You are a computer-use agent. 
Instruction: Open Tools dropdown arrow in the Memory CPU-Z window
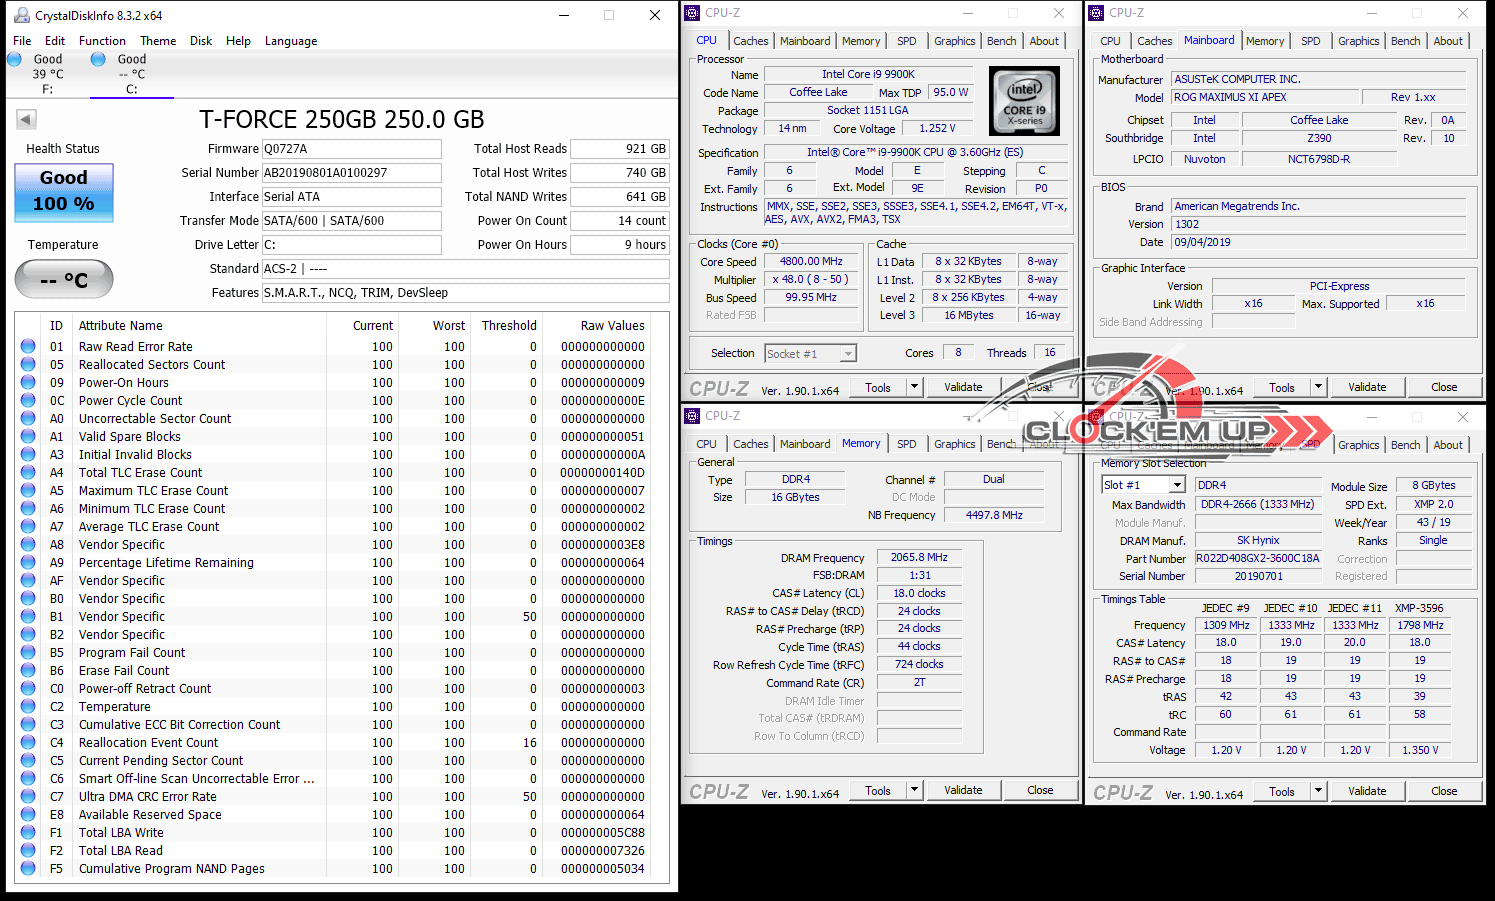914,790
